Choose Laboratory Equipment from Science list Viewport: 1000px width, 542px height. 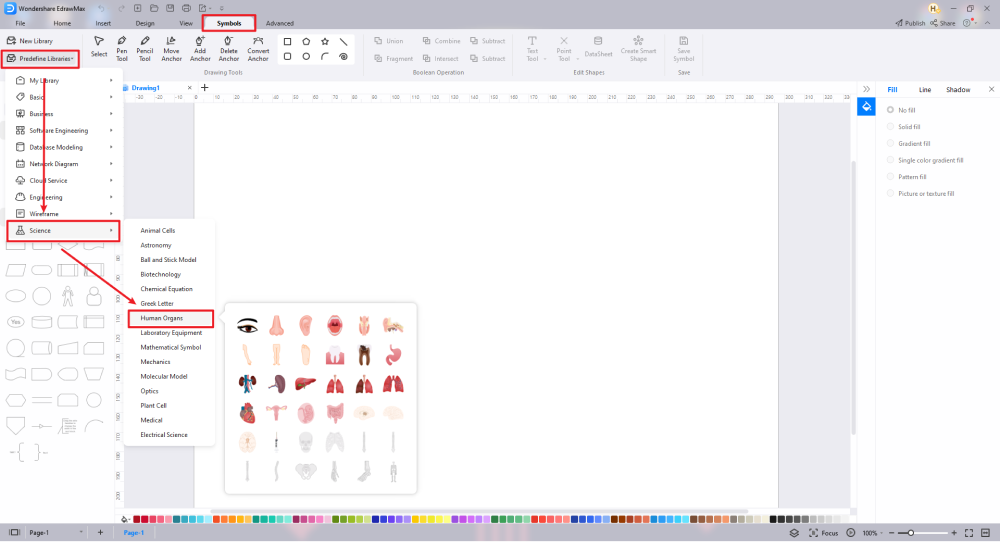pyautogui.click(x=170, y=333)
